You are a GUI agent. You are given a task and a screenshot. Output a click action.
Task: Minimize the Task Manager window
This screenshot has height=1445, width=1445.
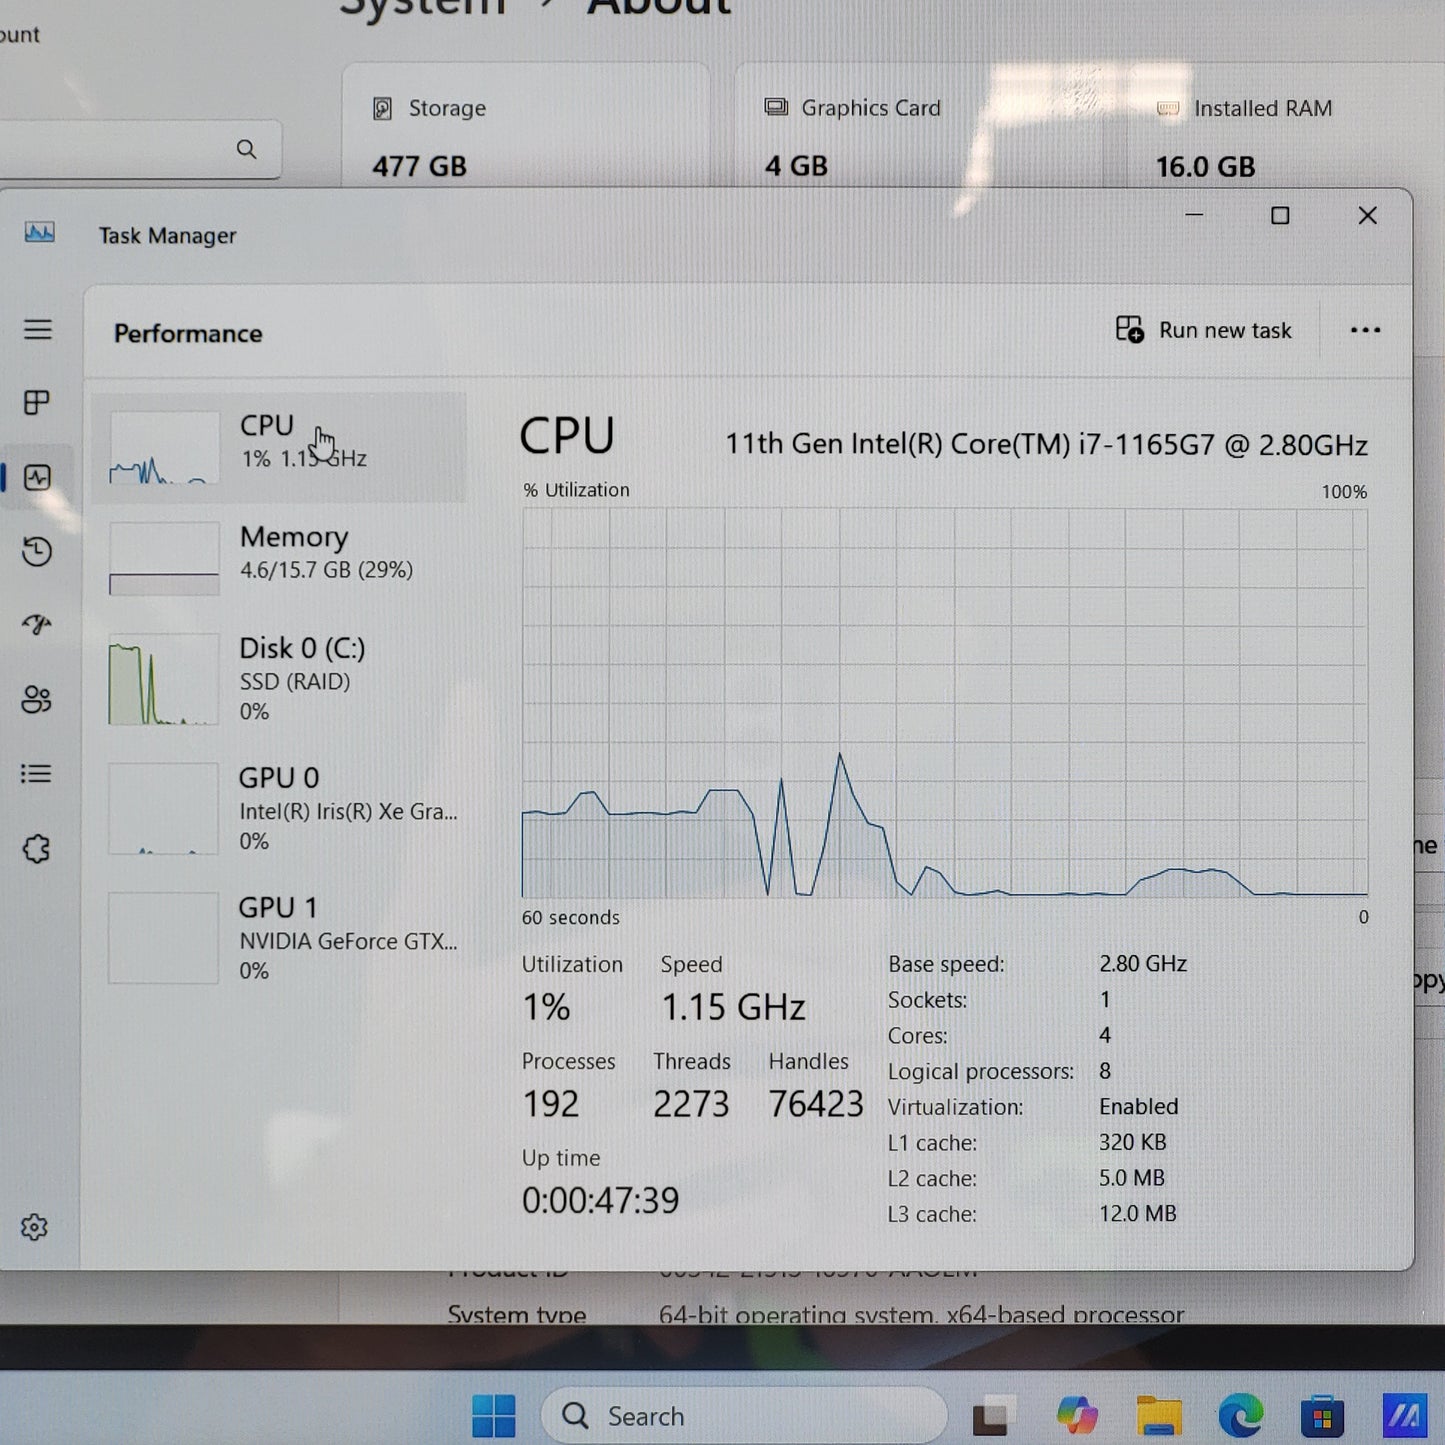pos(1194,215)
